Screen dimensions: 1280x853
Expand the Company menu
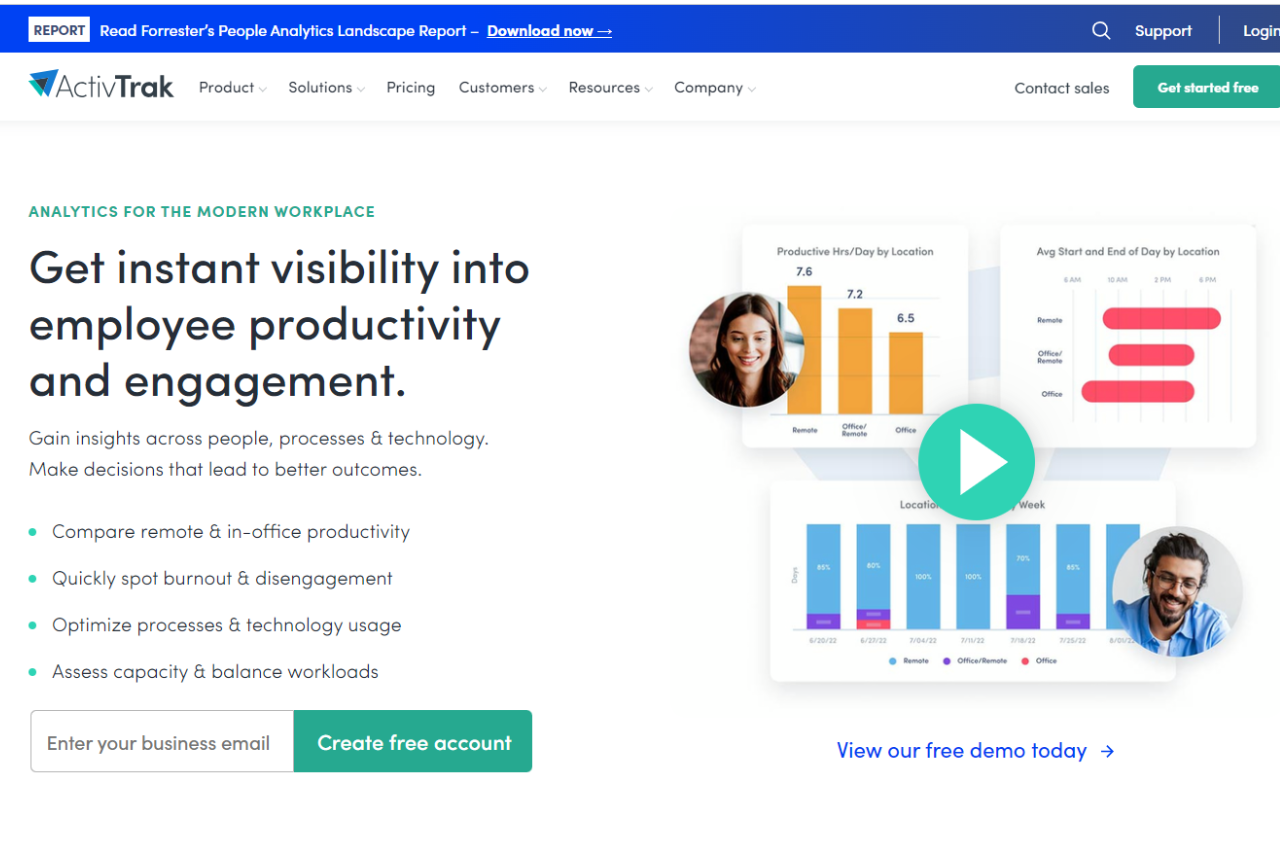714,88
